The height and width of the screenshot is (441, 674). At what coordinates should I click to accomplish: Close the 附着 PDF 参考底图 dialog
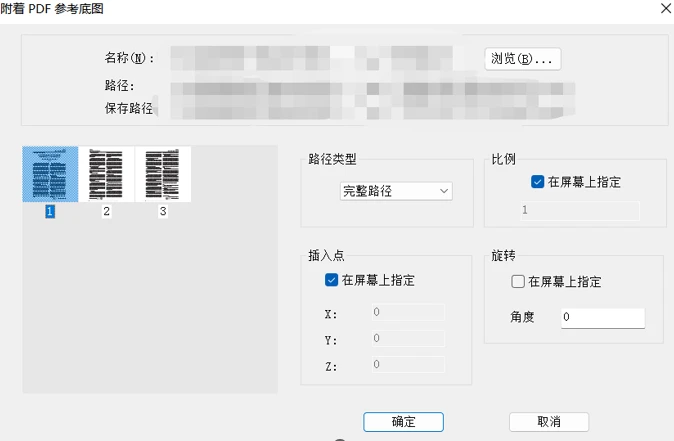click(665, 8)
